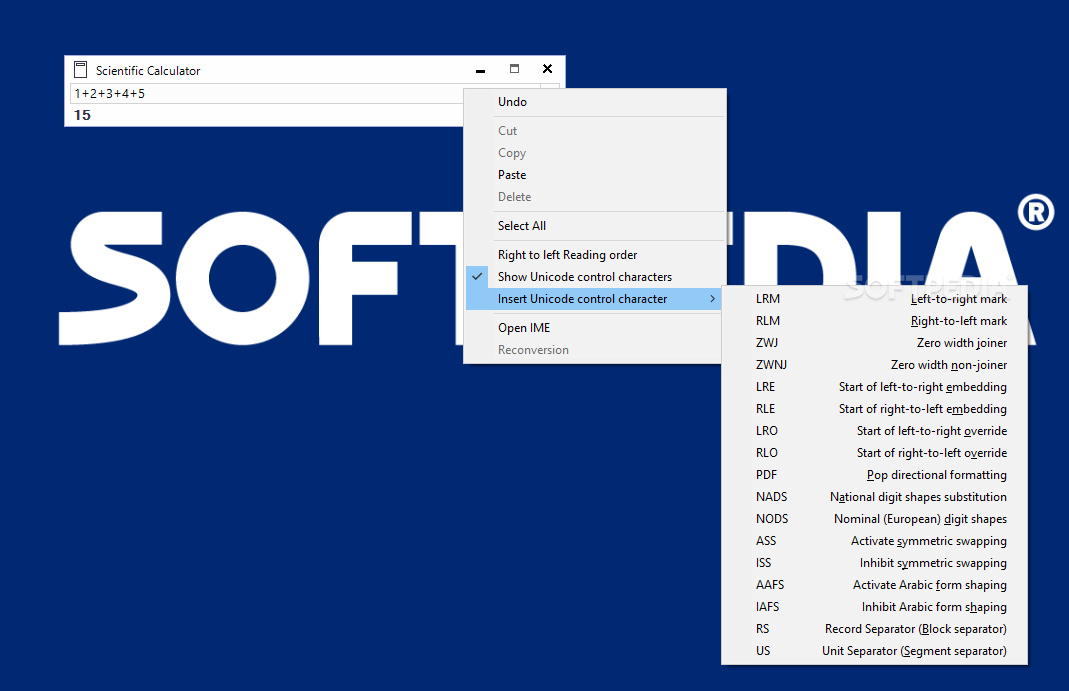Insert NADS National digit shapes substitution

(875, 497)
